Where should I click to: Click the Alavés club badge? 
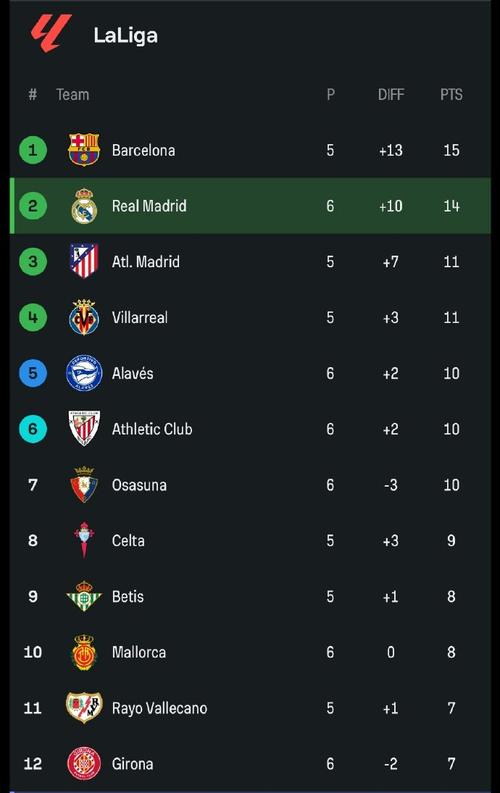pyautogui.click(x=84, y=373)
